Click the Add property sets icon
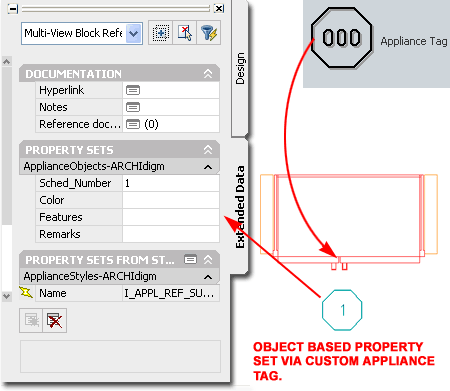Screen dimensions: 450x391 pyautogui.click(x=31, y=321)
